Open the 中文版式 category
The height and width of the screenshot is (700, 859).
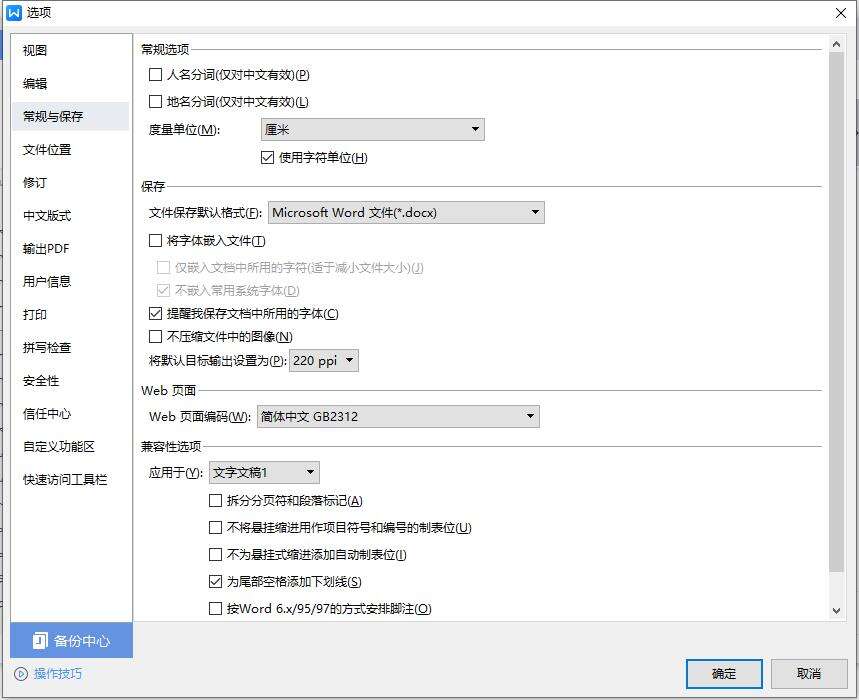[x=70, y=215]
